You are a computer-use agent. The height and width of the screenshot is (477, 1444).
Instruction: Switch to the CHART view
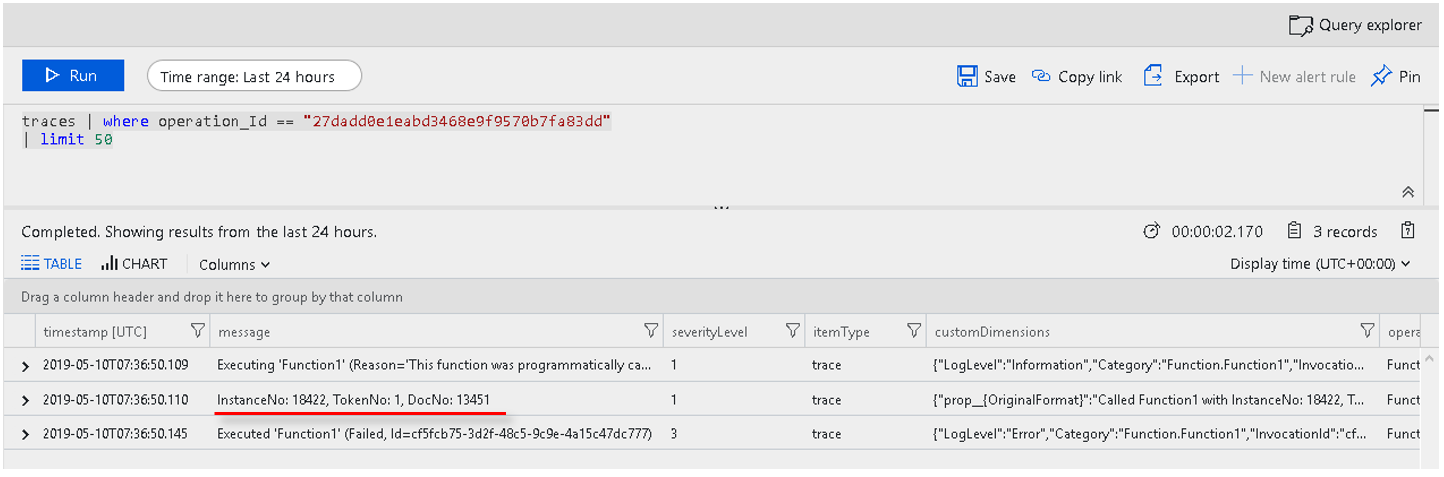134,264
